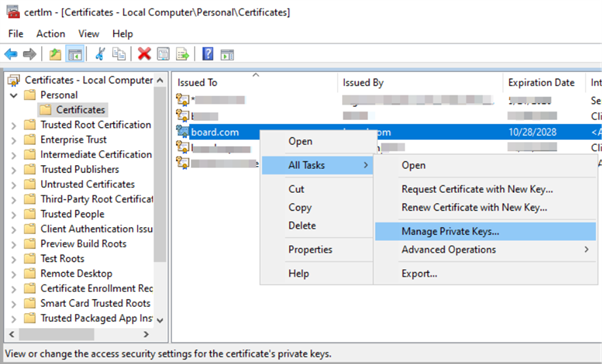
Task: Click the Forward arrow toolbar icon
Action: (30, 54)
